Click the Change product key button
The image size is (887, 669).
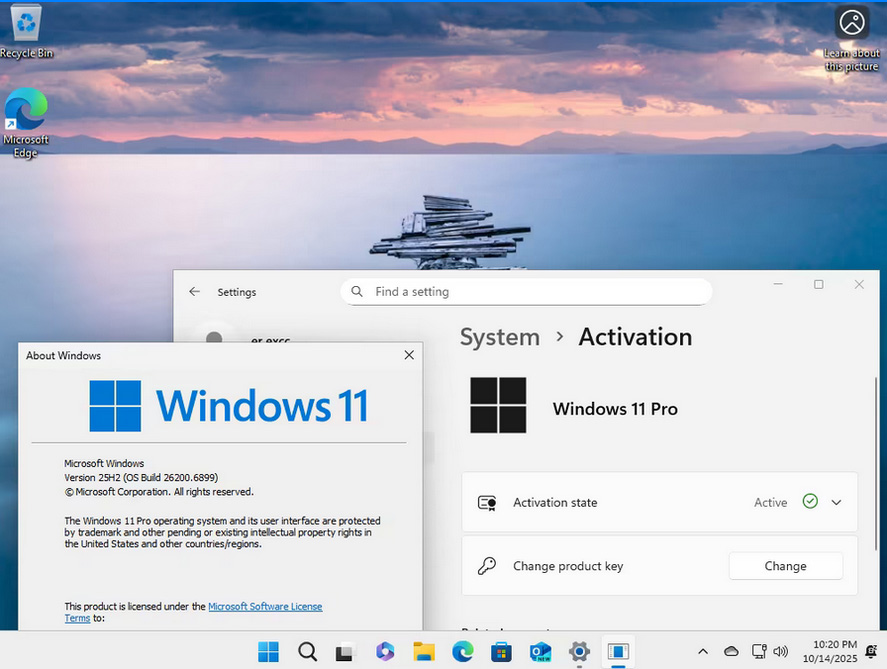(785, 566)
